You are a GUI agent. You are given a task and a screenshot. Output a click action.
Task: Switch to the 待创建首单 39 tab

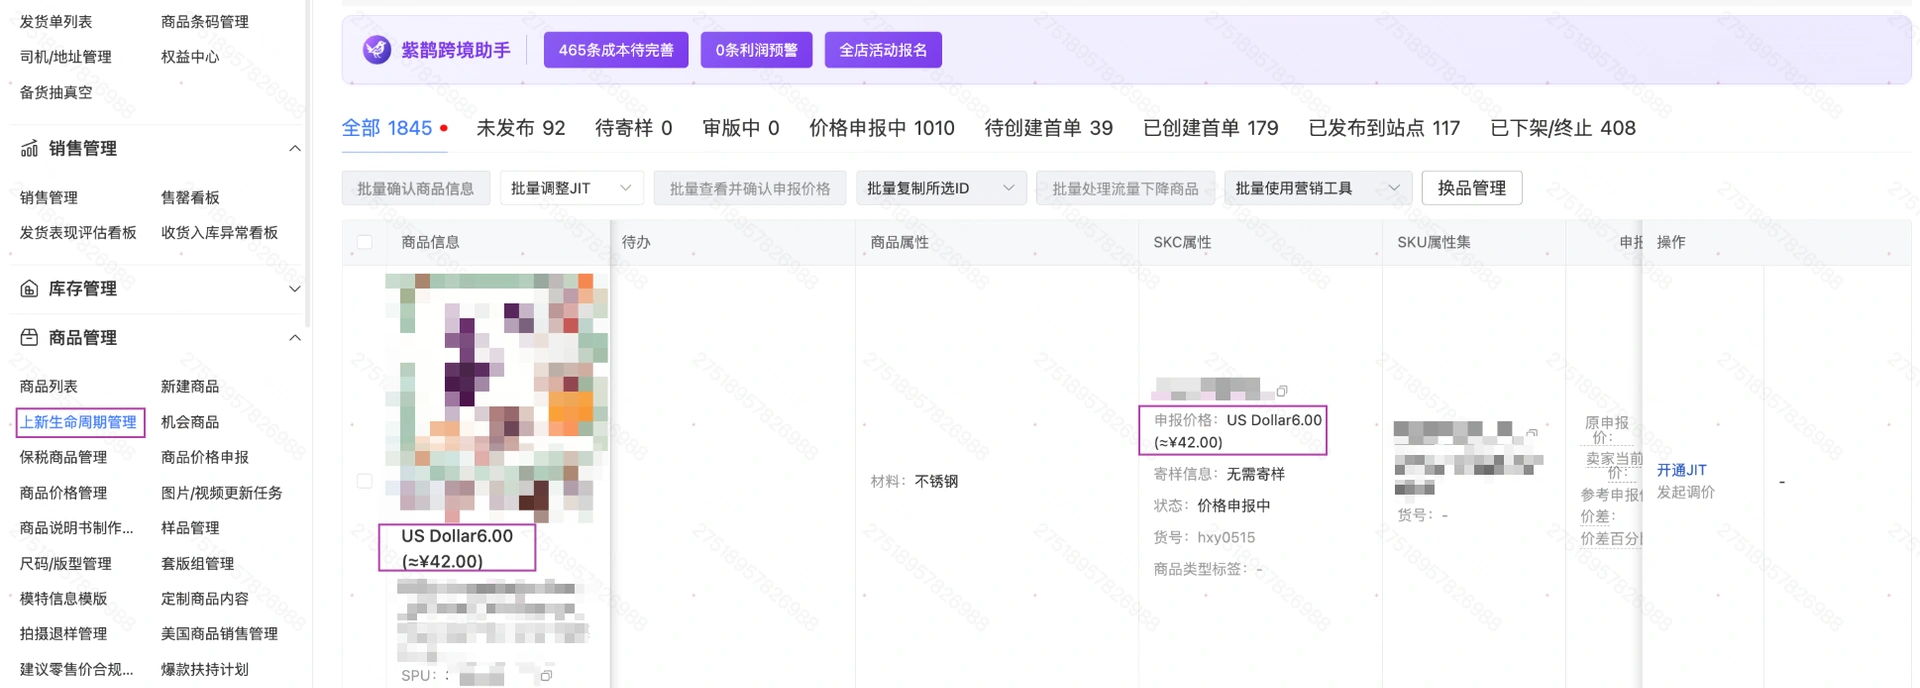pos(1049,128)
